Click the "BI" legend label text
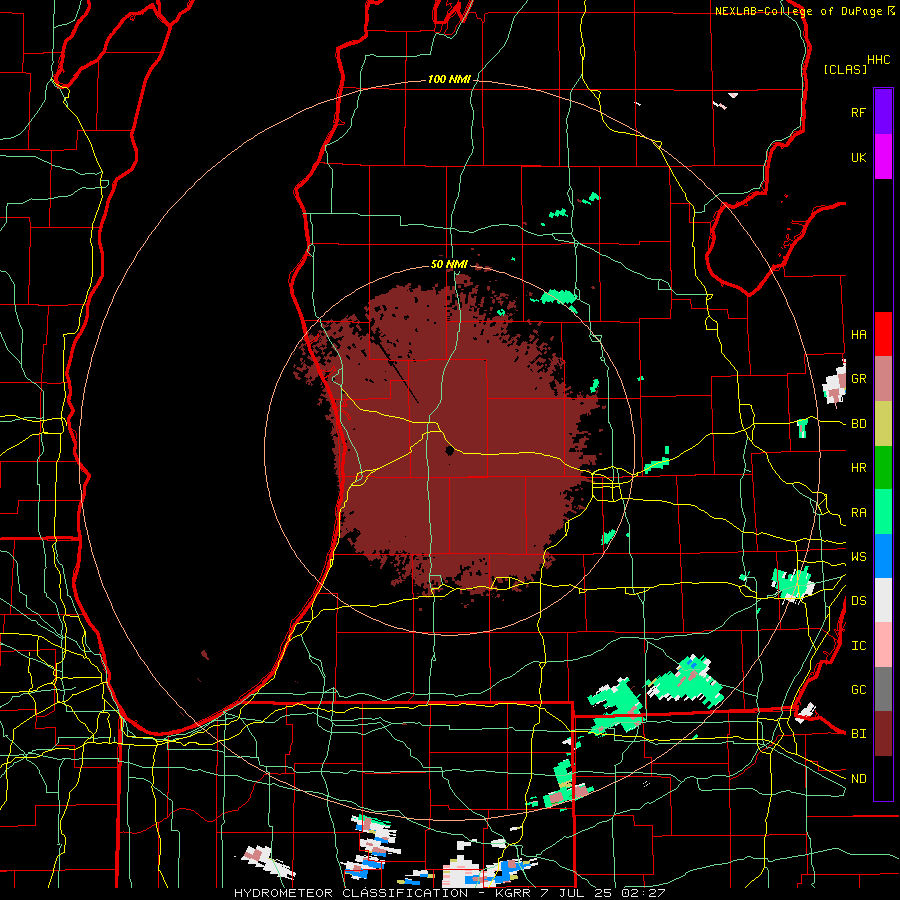The height and width of the screenshot is (900, 900). tap(859, 734)
